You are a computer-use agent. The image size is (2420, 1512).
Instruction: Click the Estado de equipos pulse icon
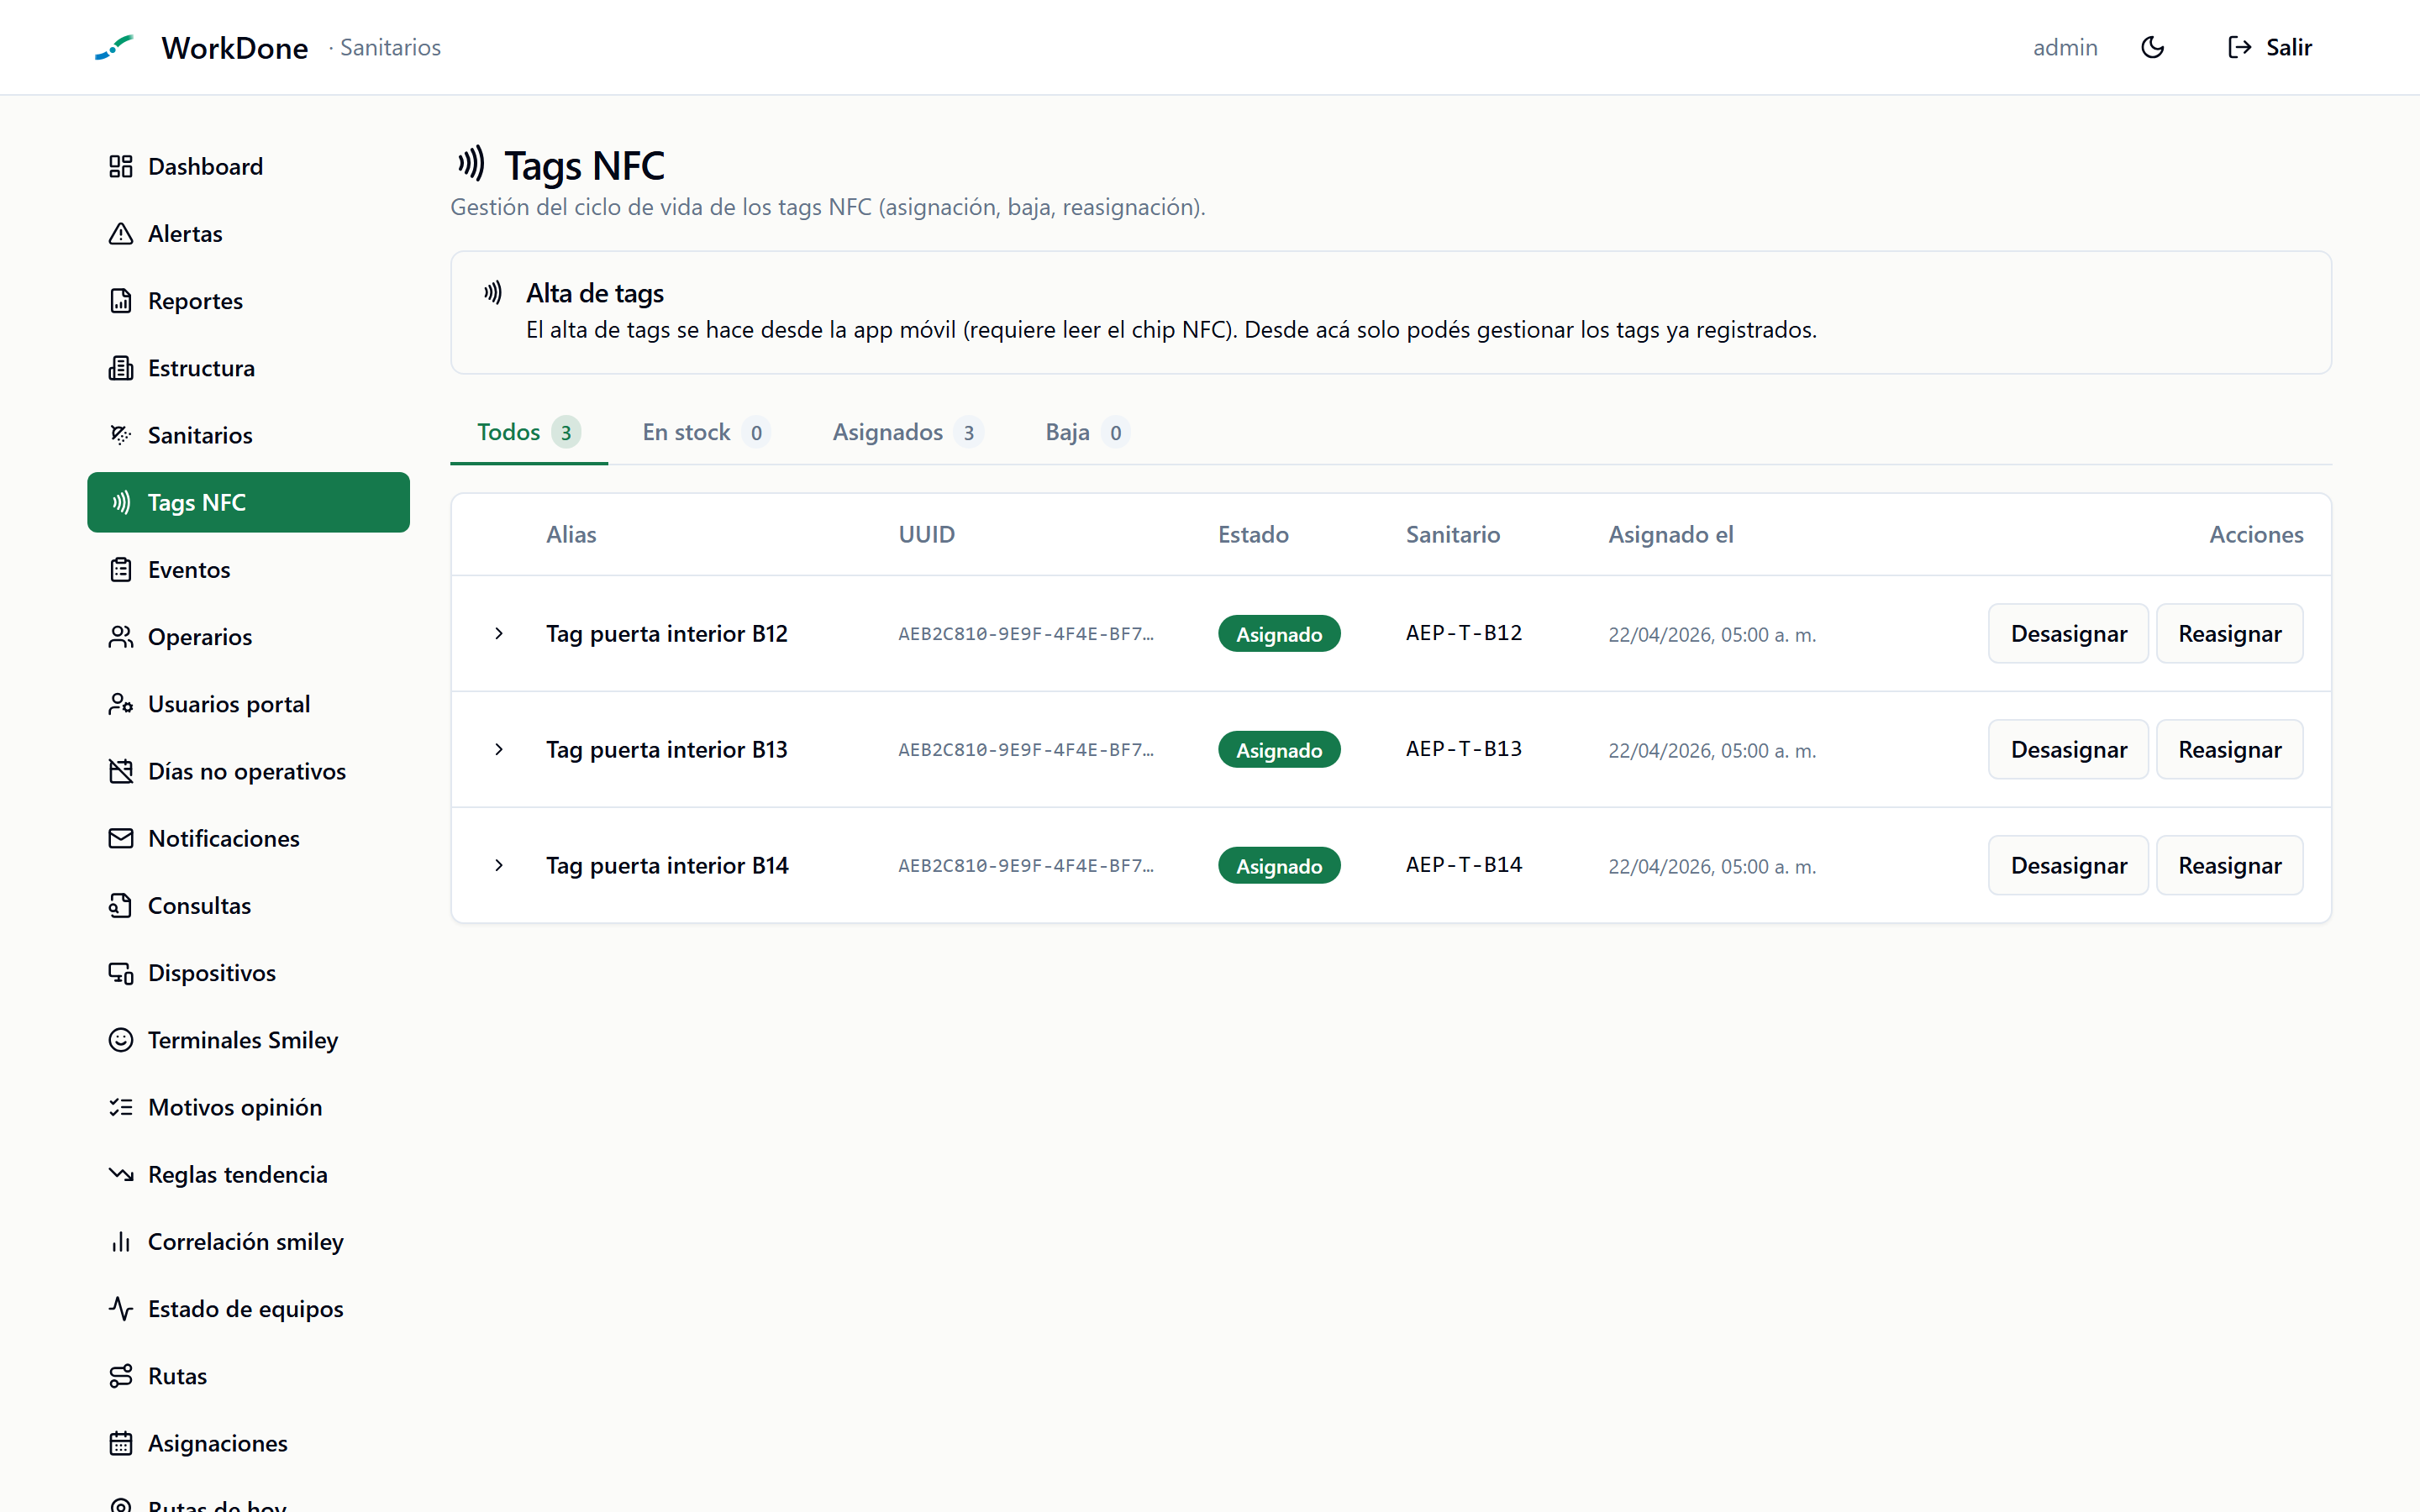point(121,1309)
